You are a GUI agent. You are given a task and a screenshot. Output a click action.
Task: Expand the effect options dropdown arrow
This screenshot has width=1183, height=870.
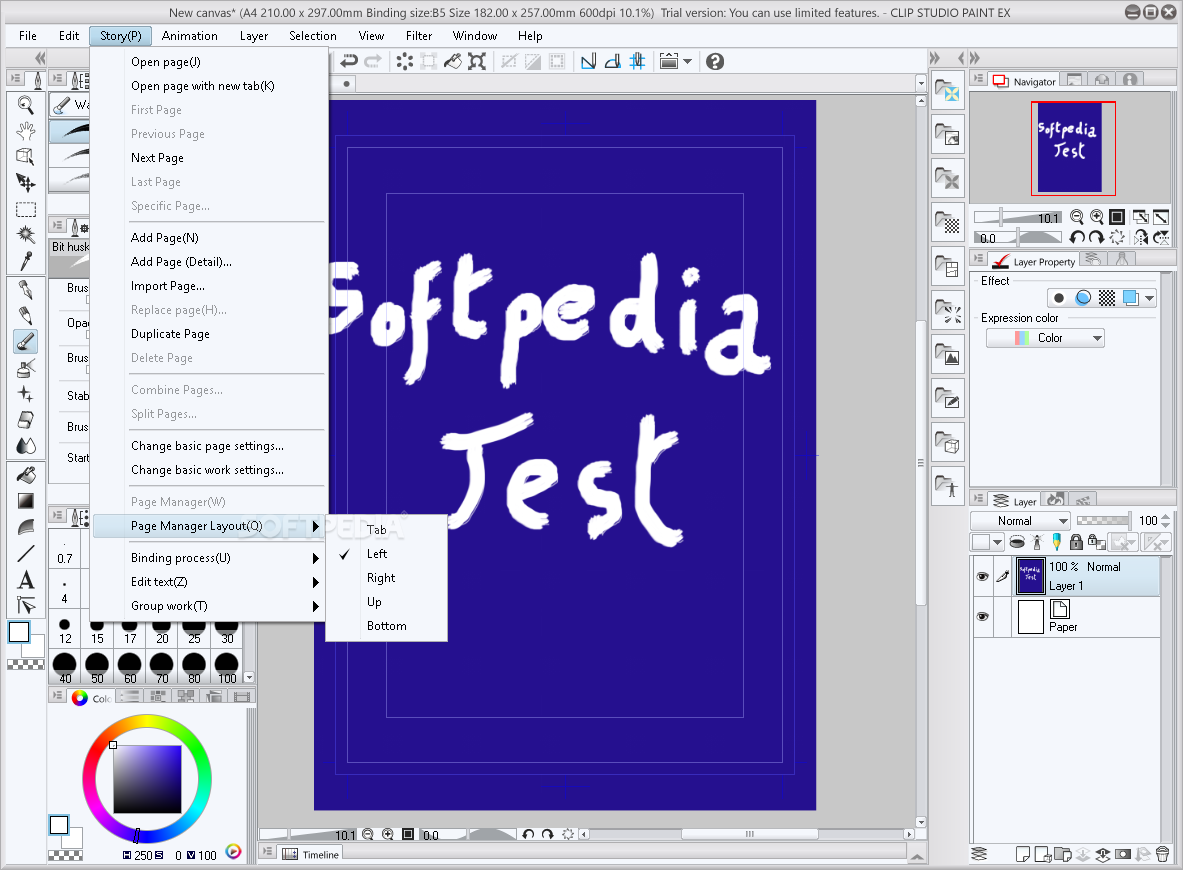1149,298
